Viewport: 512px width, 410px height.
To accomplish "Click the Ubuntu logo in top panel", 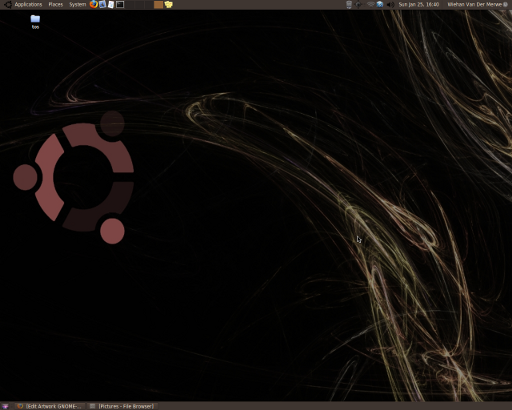I will (x=8, y=4).
